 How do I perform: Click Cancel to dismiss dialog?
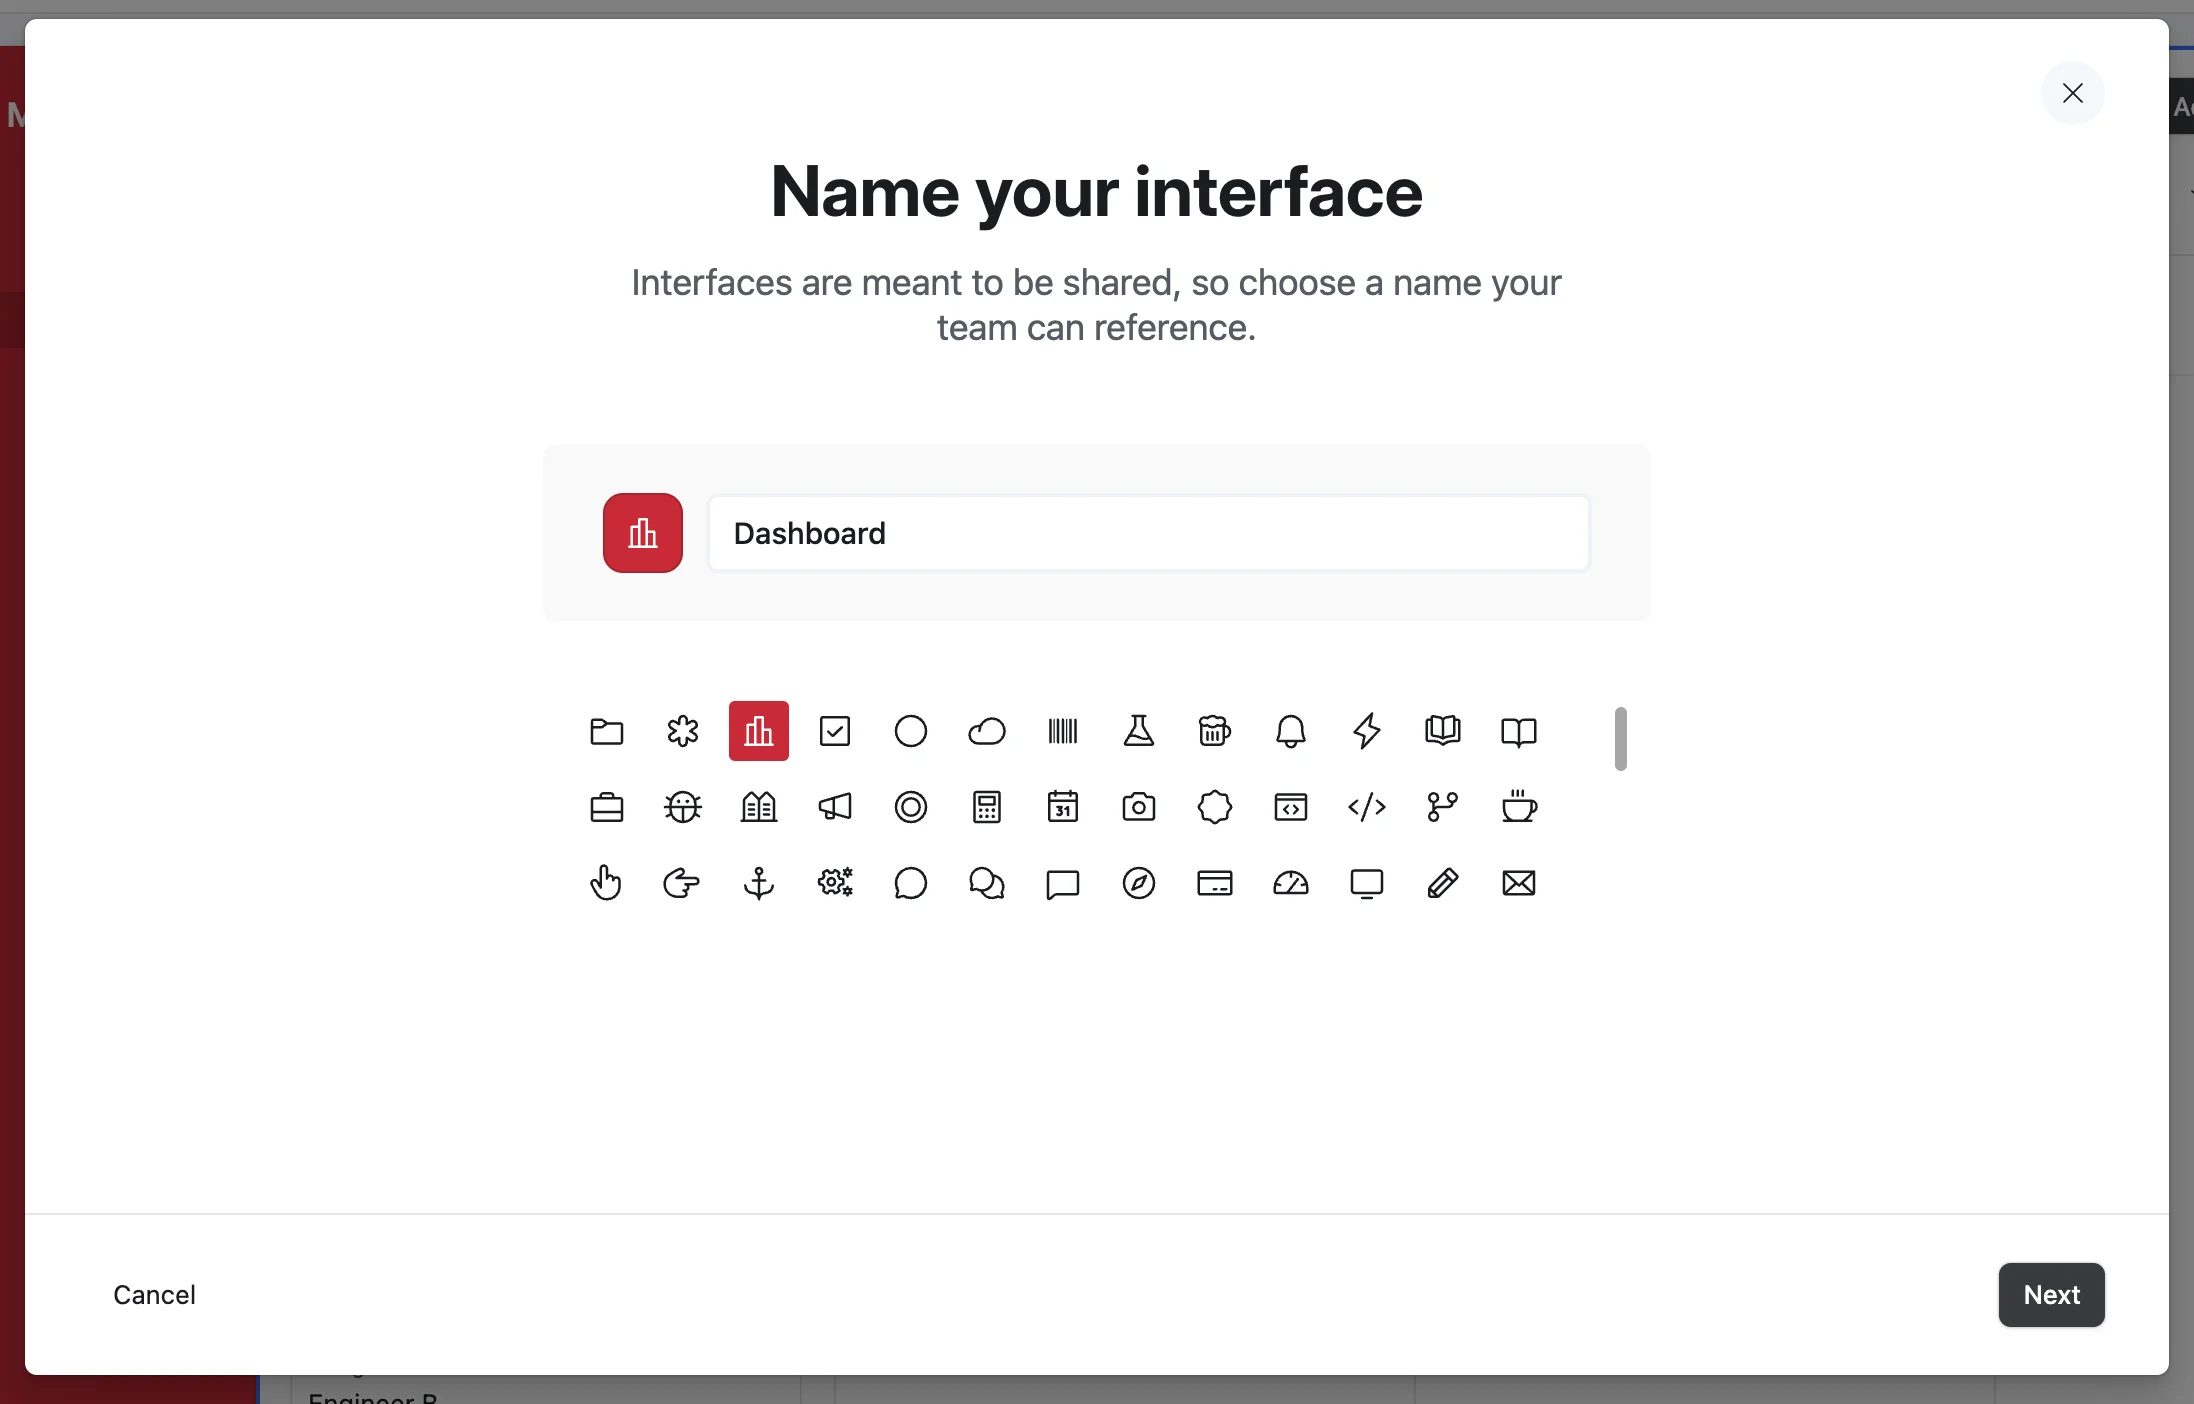tap(154, 1294)
